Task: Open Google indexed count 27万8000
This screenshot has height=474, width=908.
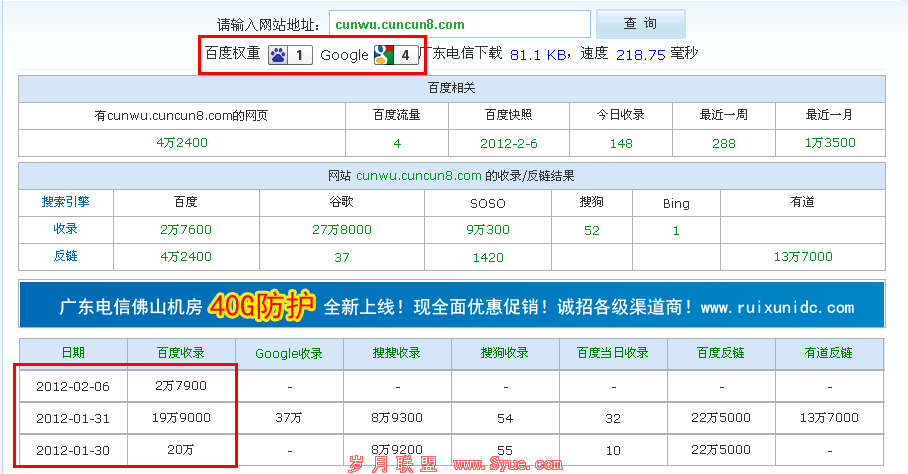Action: tap(342, 230)
